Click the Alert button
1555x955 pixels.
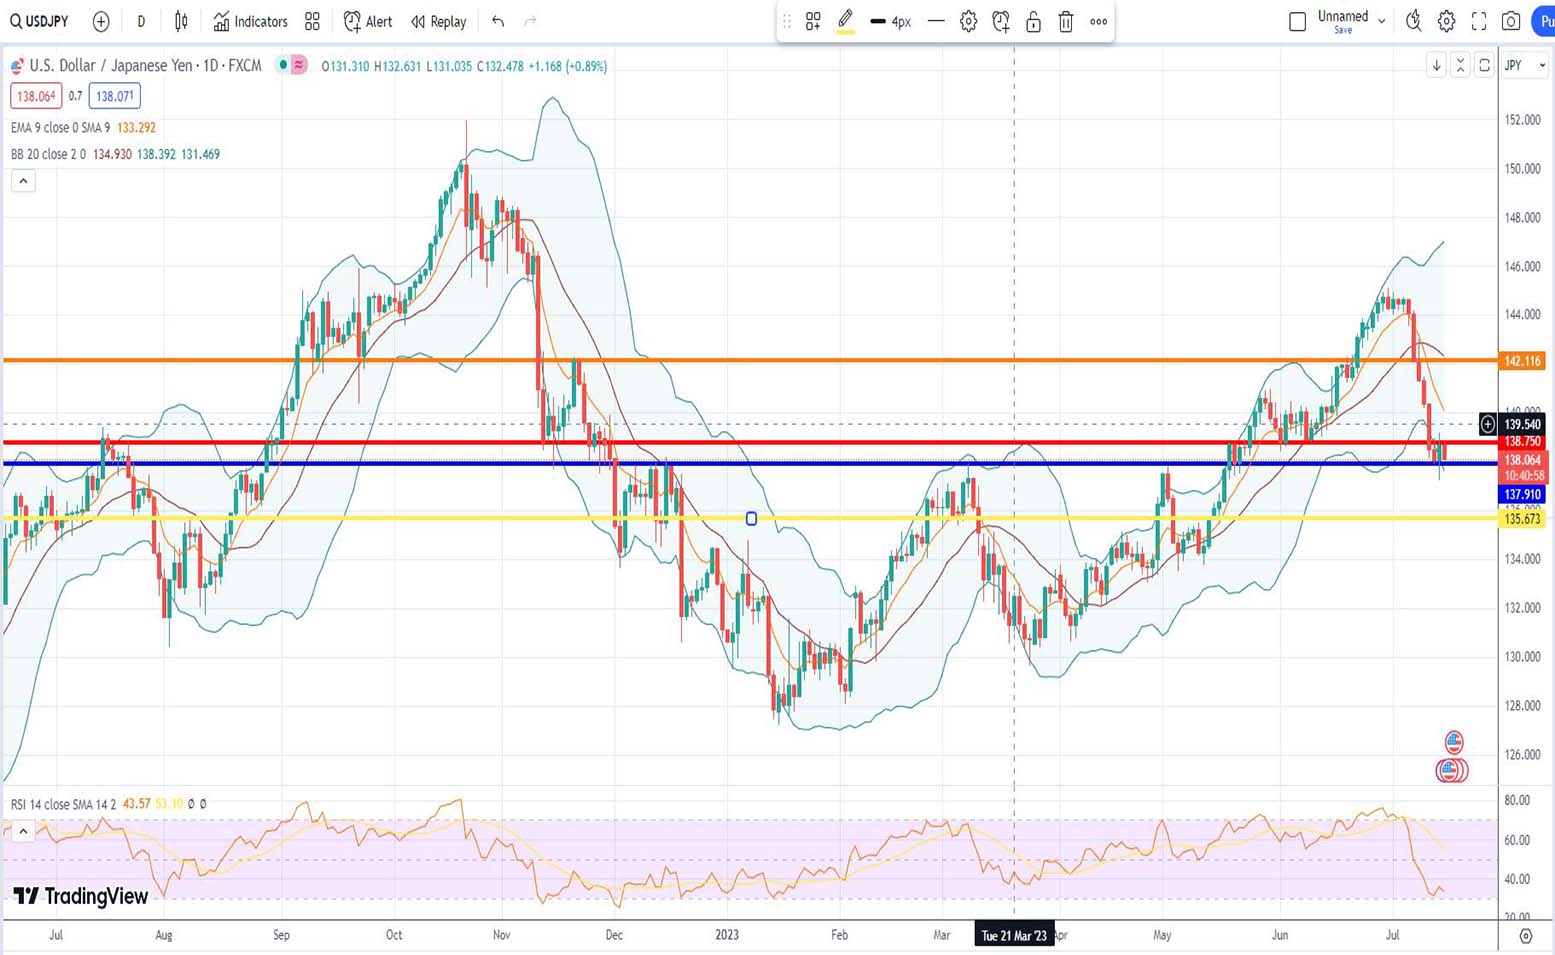coord(368,21)
